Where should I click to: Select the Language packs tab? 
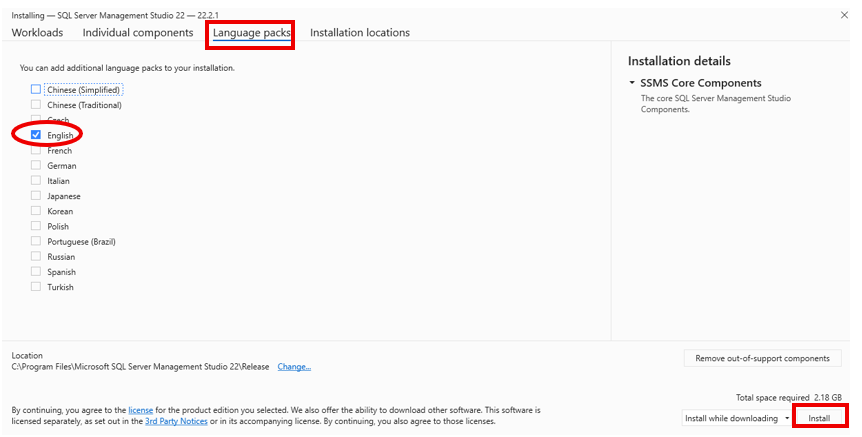[251, 33]
